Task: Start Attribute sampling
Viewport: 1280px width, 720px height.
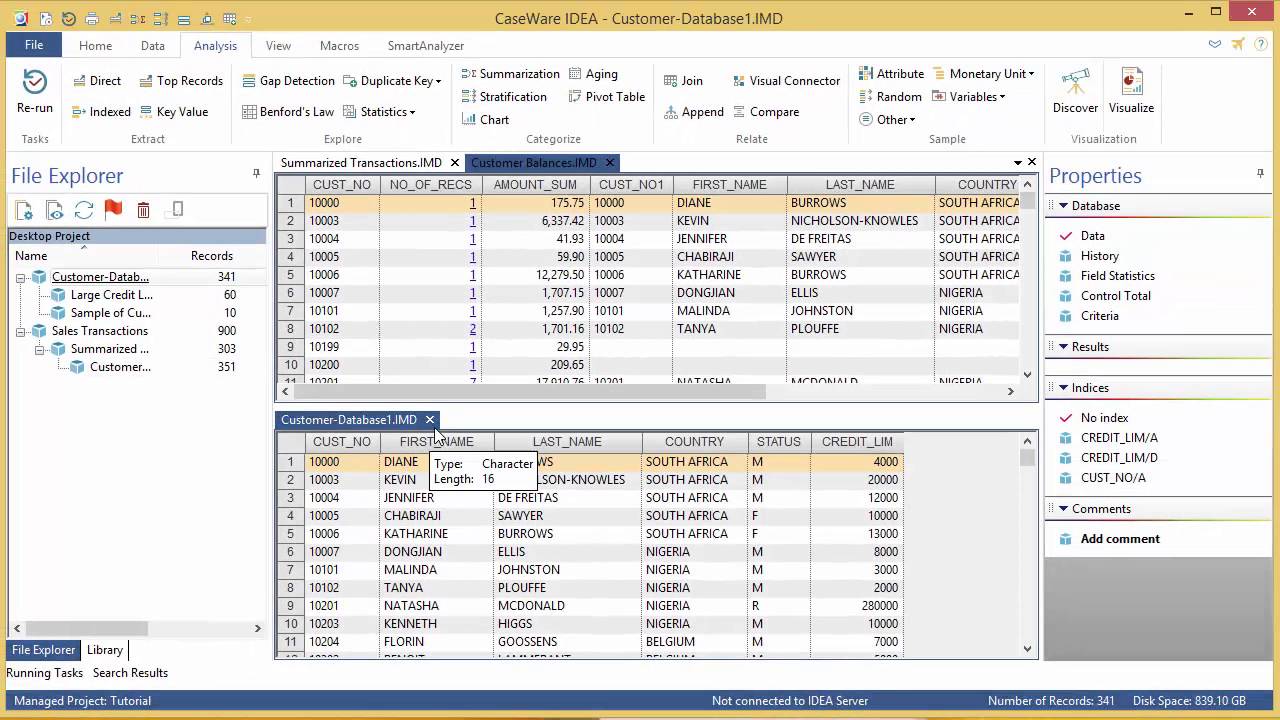Action: point(891,74)
